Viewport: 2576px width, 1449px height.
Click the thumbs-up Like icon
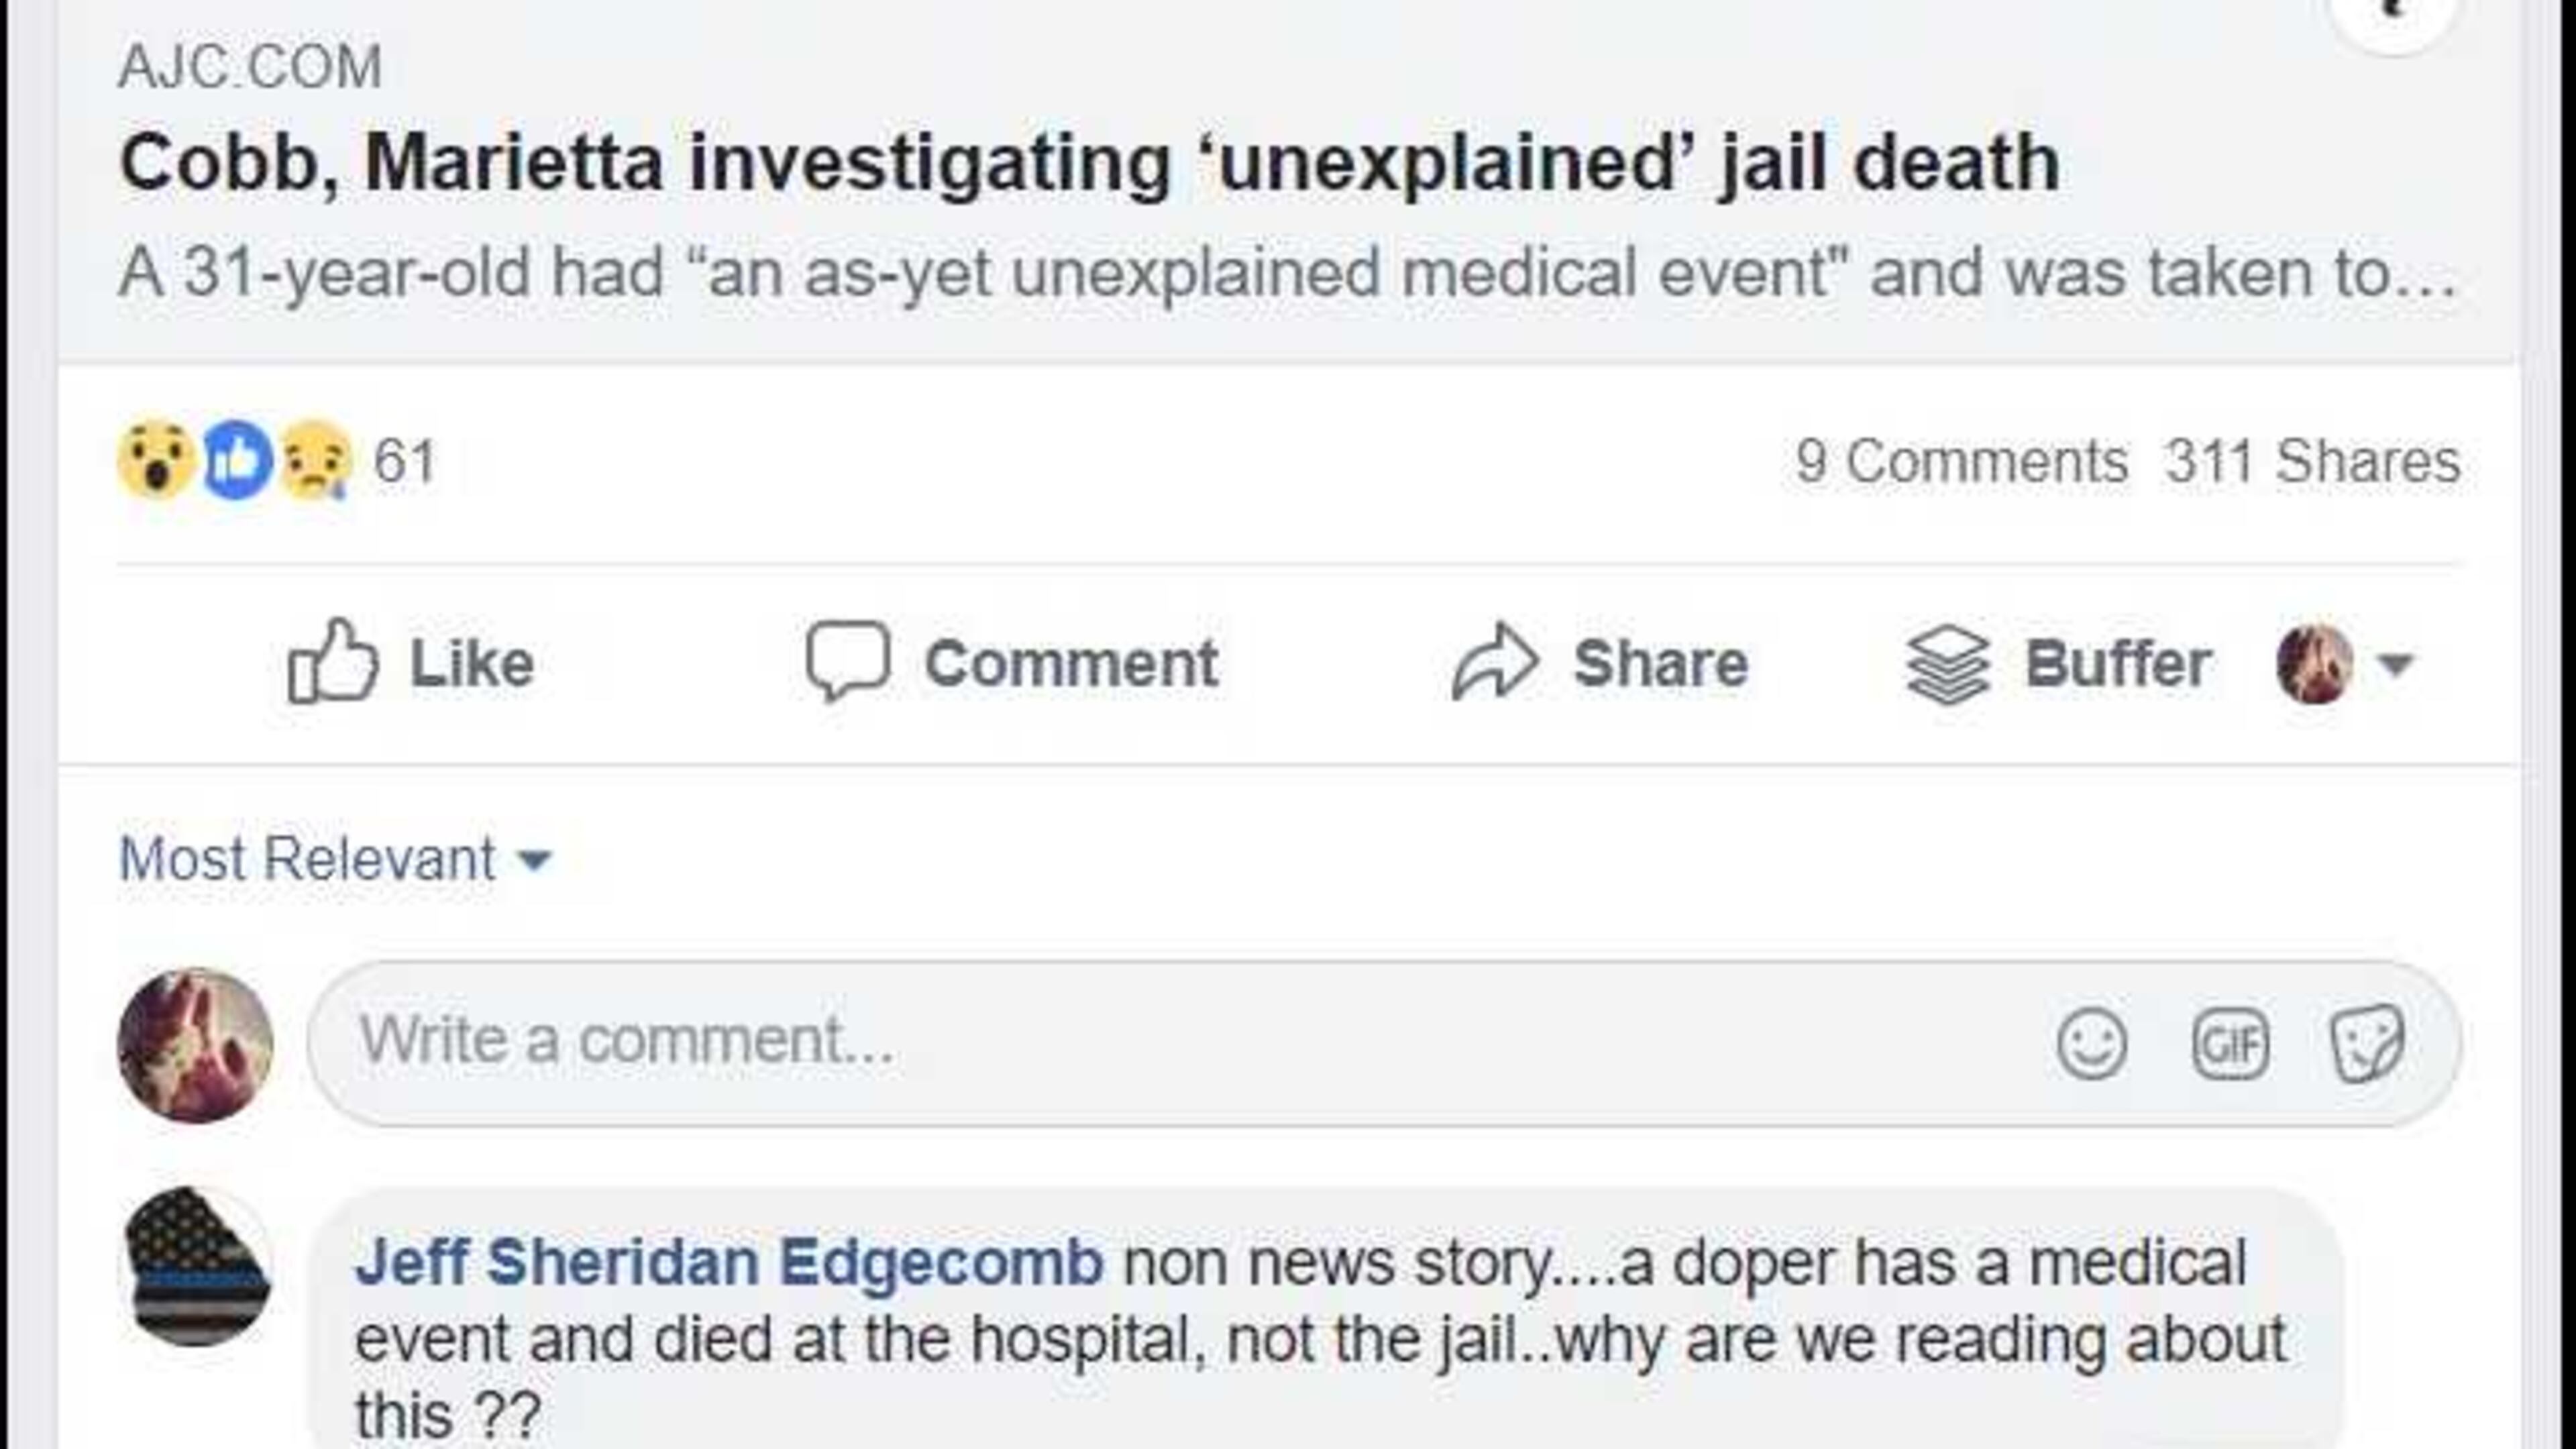[332, 661]
